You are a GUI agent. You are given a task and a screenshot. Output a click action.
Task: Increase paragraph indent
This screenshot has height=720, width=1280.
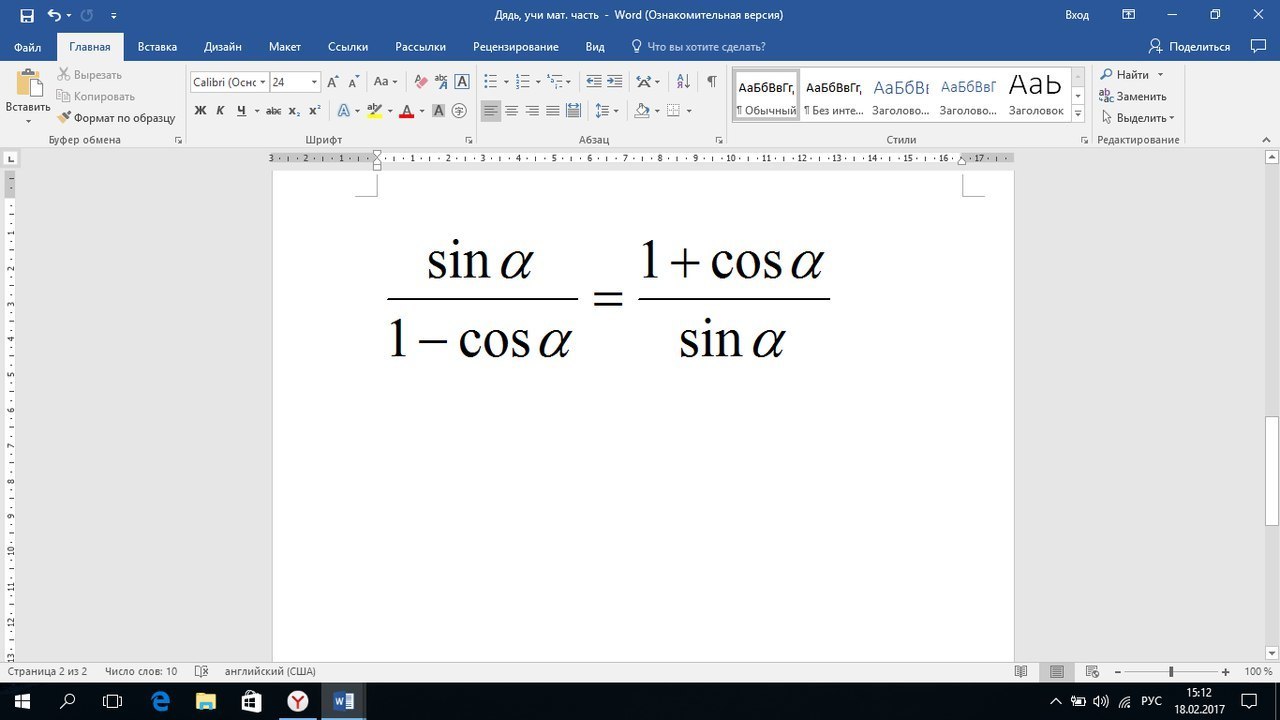pos(614,82)
